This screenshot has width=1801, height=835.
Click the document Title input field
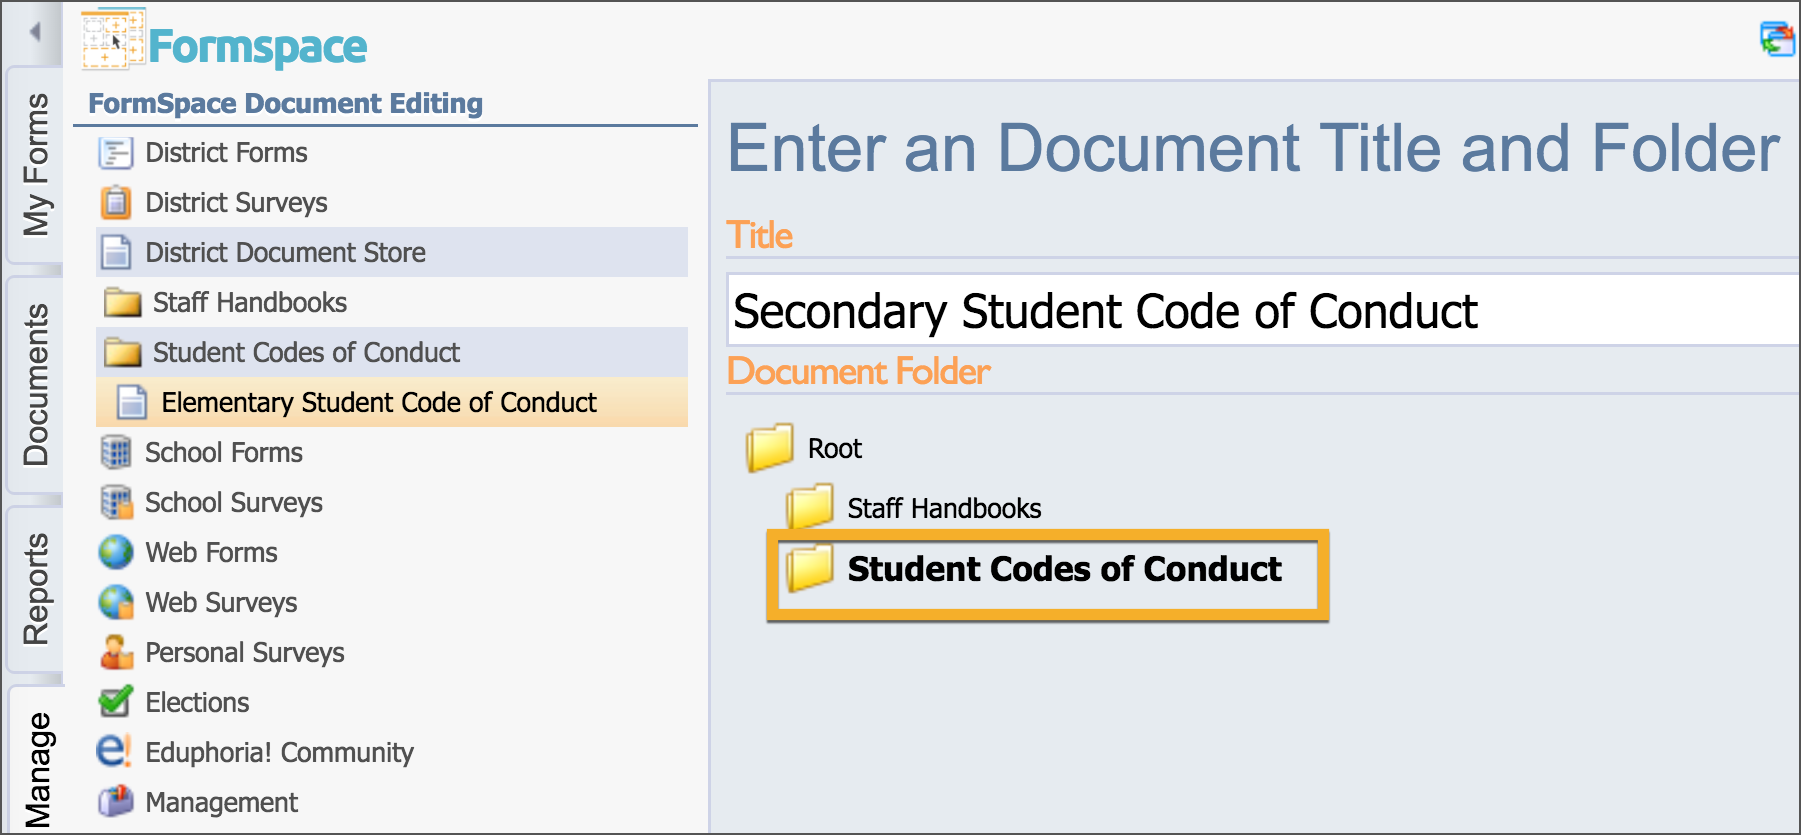1264,310
